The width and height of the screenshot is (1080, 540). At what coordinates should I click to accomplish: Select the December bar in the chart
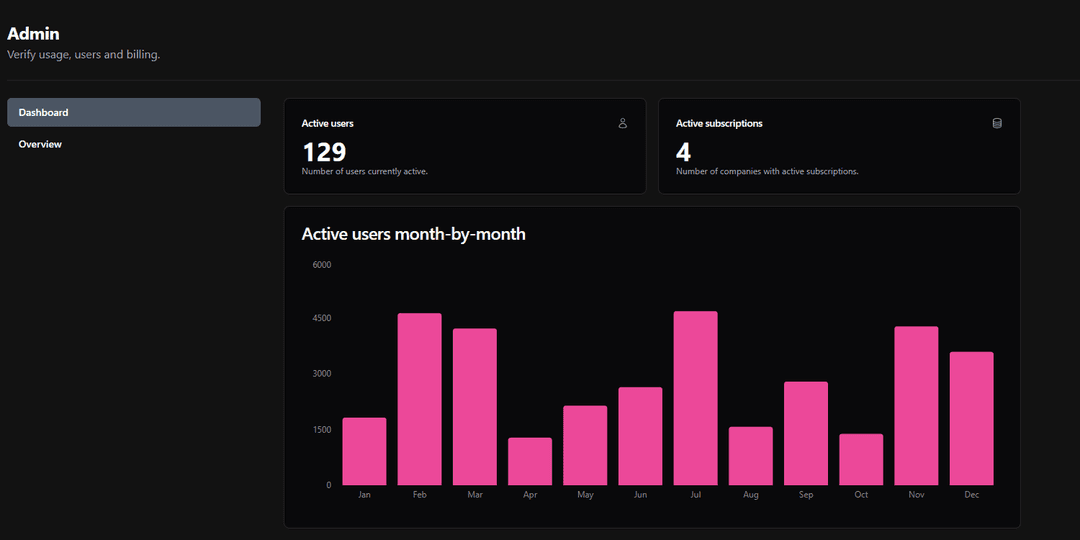[x=971, y=418]
